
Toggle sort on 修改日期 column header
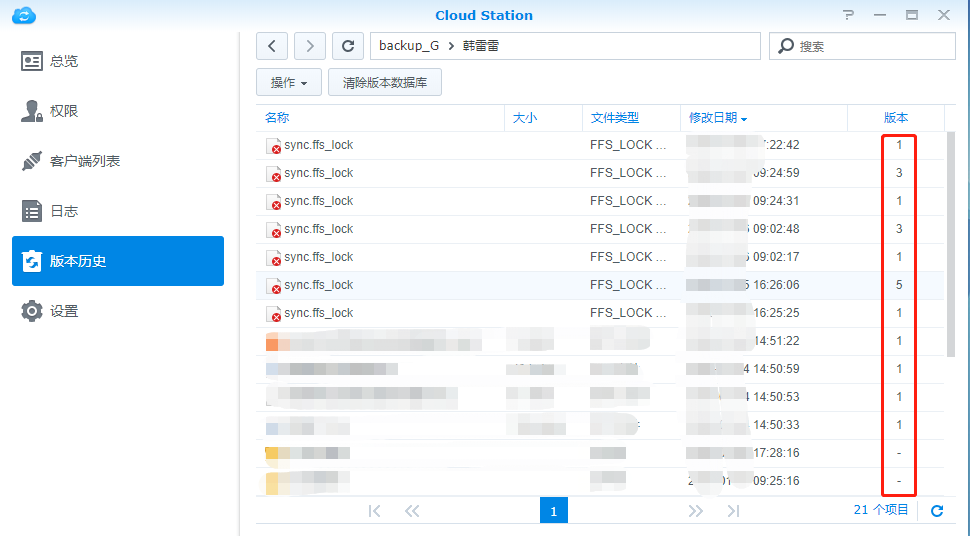[x=764, y=118]
